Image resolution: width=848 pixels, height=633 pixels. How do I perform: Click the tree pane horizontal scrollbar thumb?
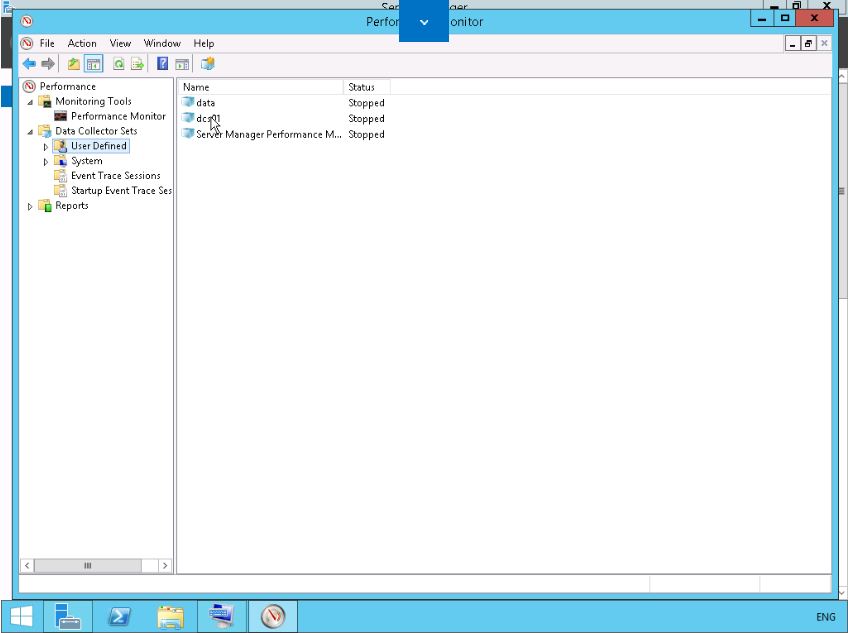(x=88, y=565)
